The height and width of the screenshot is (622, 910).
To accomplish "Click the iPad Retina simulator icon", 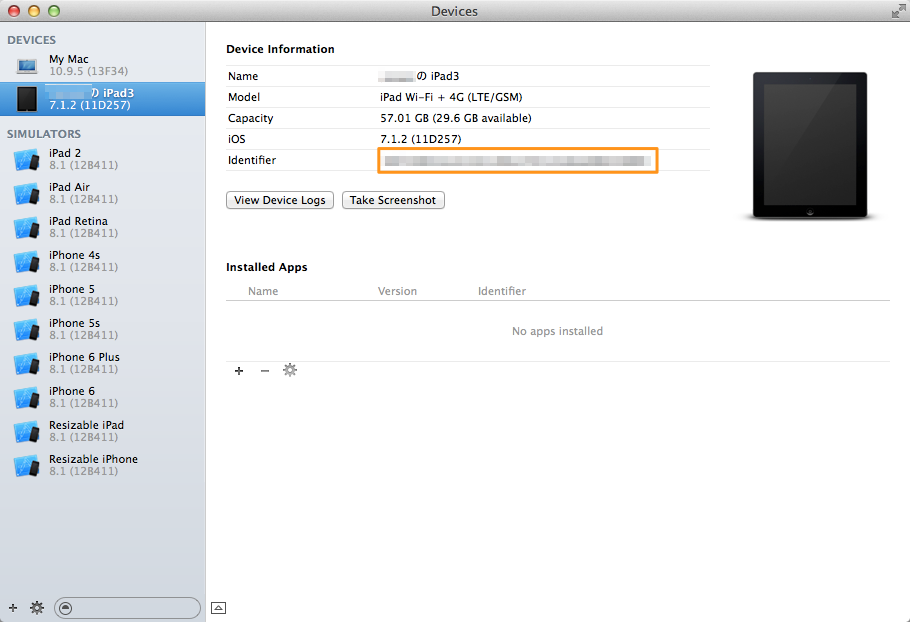I will pos(27,227).
